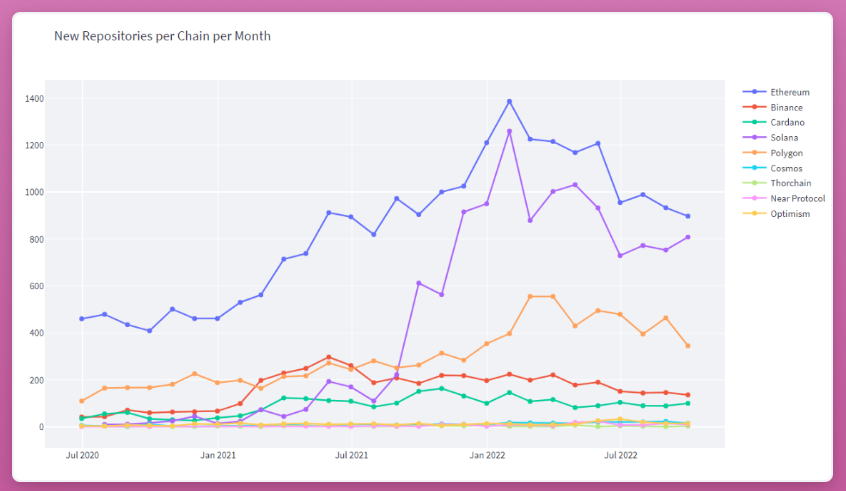The width and height of the screenshot is (846, 491).
Task: Toggle the Binance series in the legend
Action: 773,107
